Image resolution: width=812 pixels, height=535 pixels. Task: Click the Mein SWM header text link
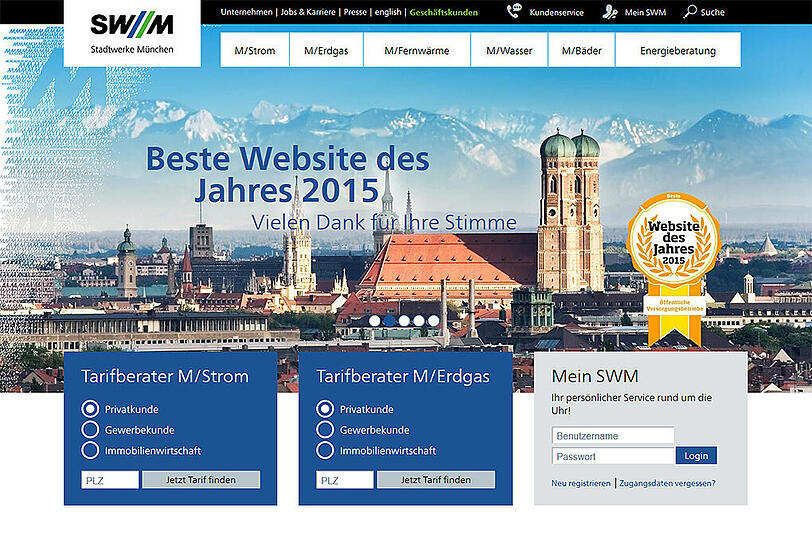tap(645, 12)
